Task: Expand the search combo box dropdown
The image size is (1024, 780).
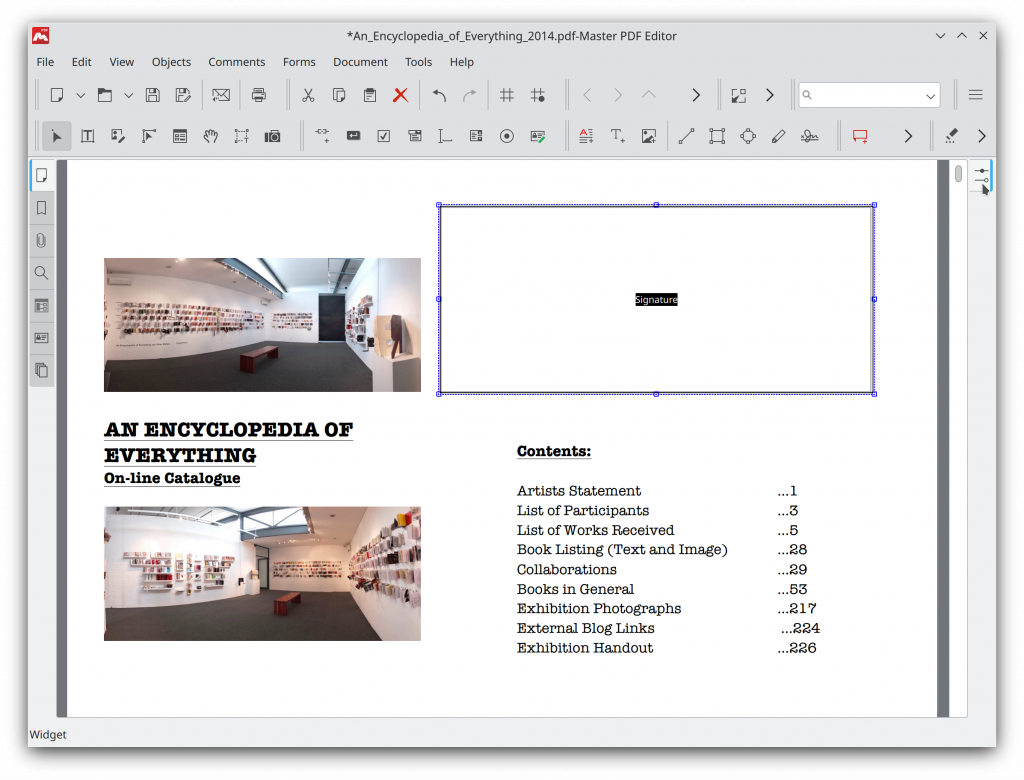Action: tap(929, 95)
